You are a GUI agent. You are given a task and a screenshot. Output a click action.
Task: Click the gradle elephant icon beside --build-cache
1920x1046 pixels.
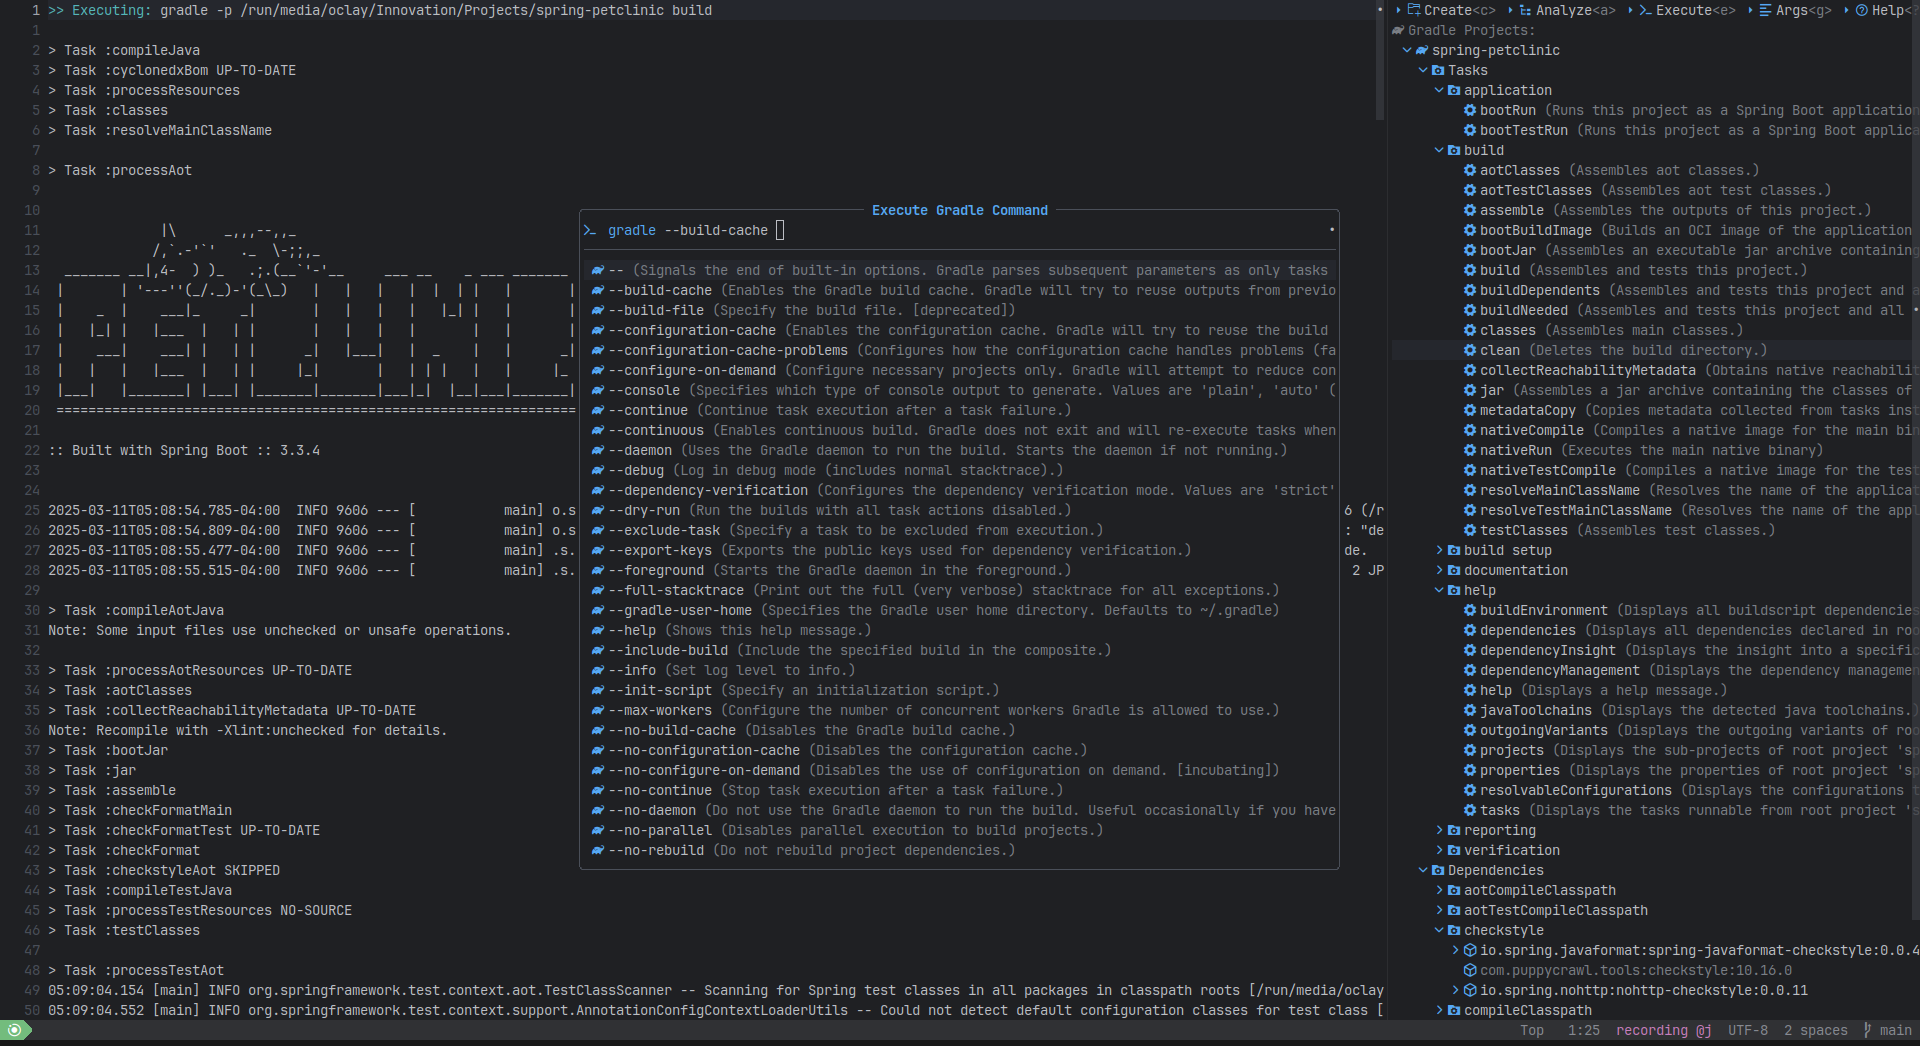[597, 290]
